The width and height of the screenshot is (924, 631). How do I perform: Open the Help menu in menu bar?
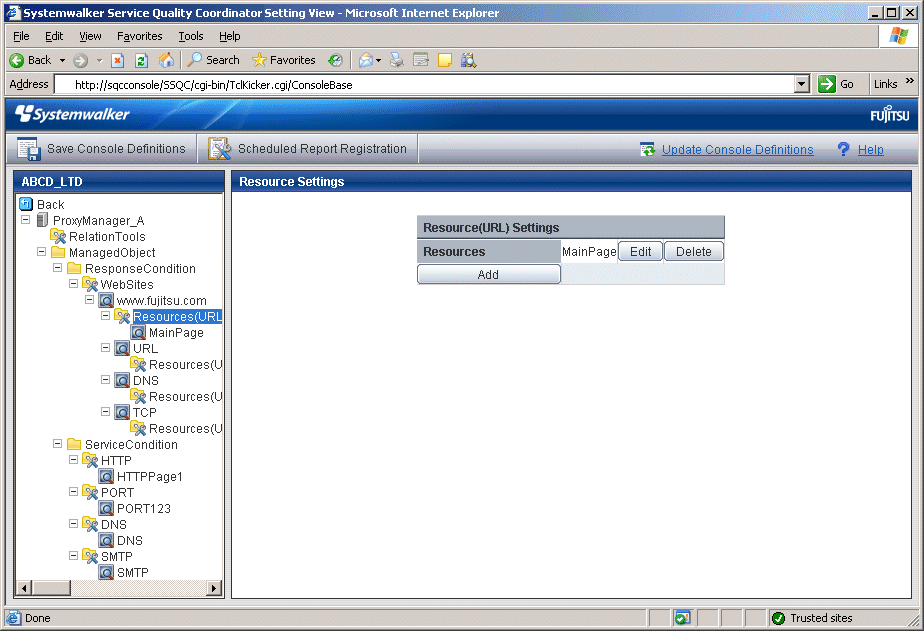pos(230,36)
